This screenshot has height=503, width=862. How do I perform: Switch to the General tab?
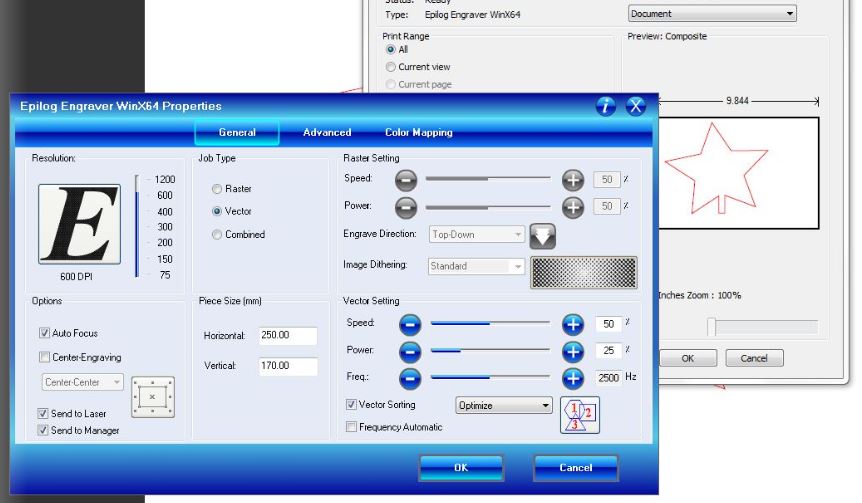tap(237, 132)
